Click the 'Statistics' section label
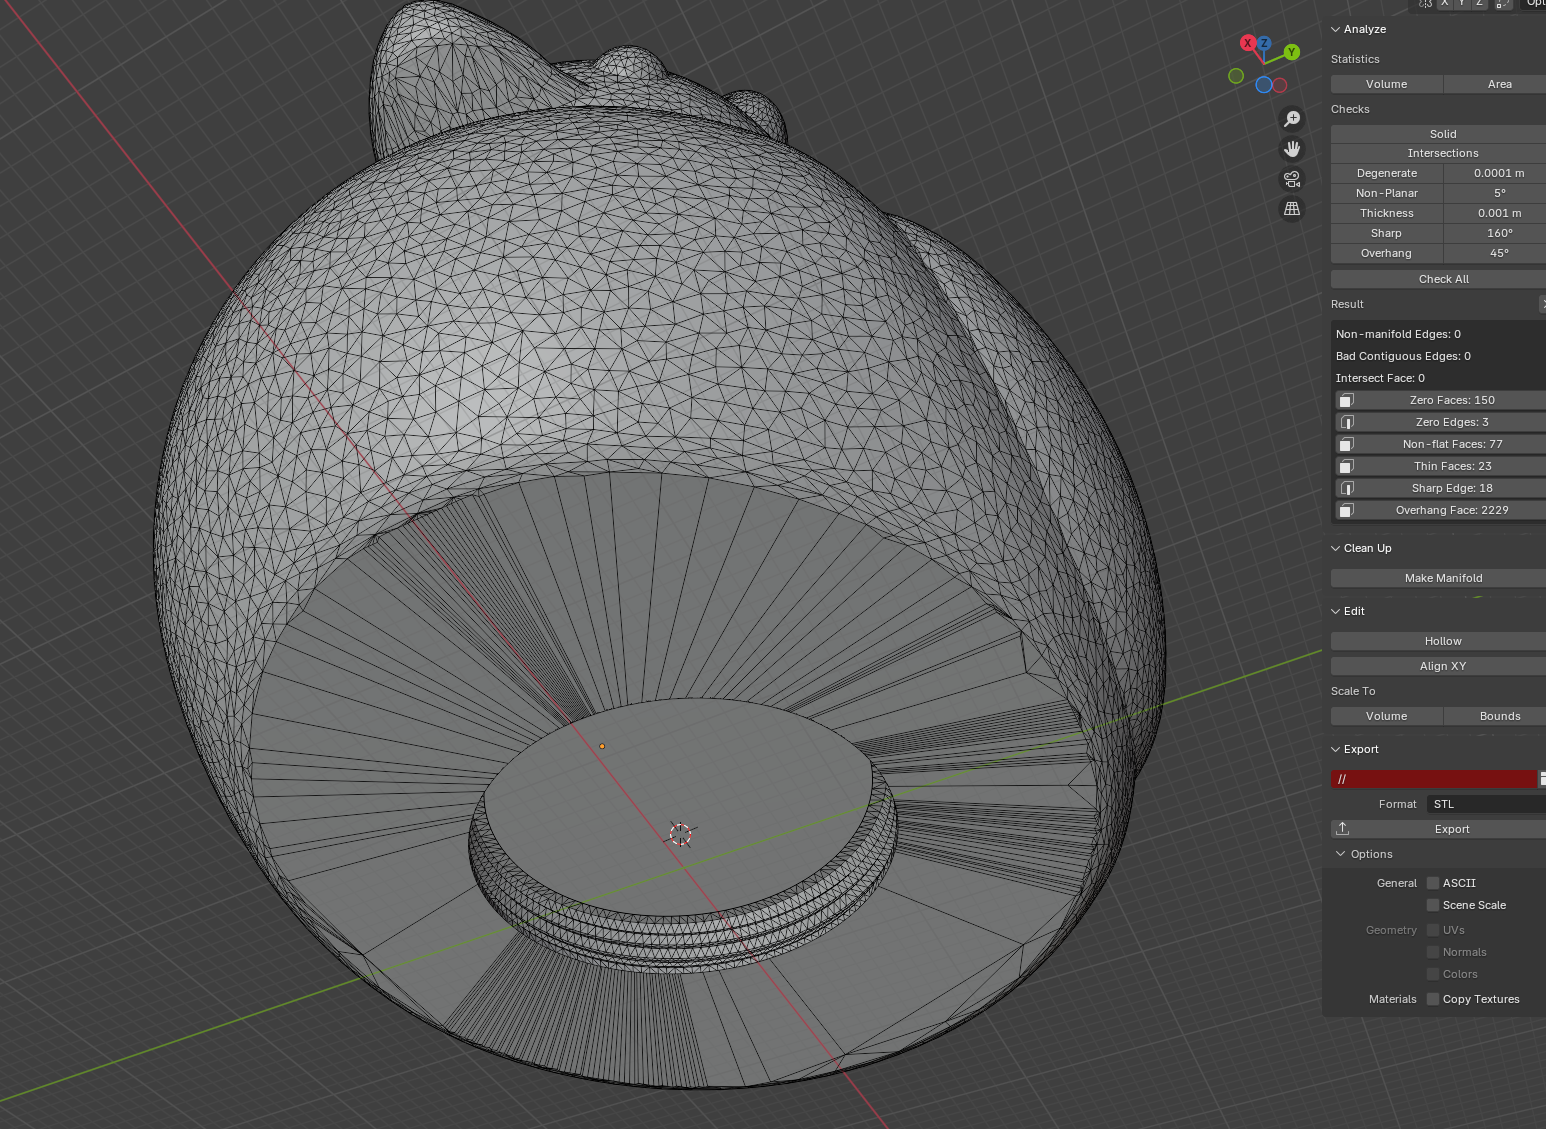Image resolution: width=1546 pixels, height=1129 pixels. [1355, 59]
